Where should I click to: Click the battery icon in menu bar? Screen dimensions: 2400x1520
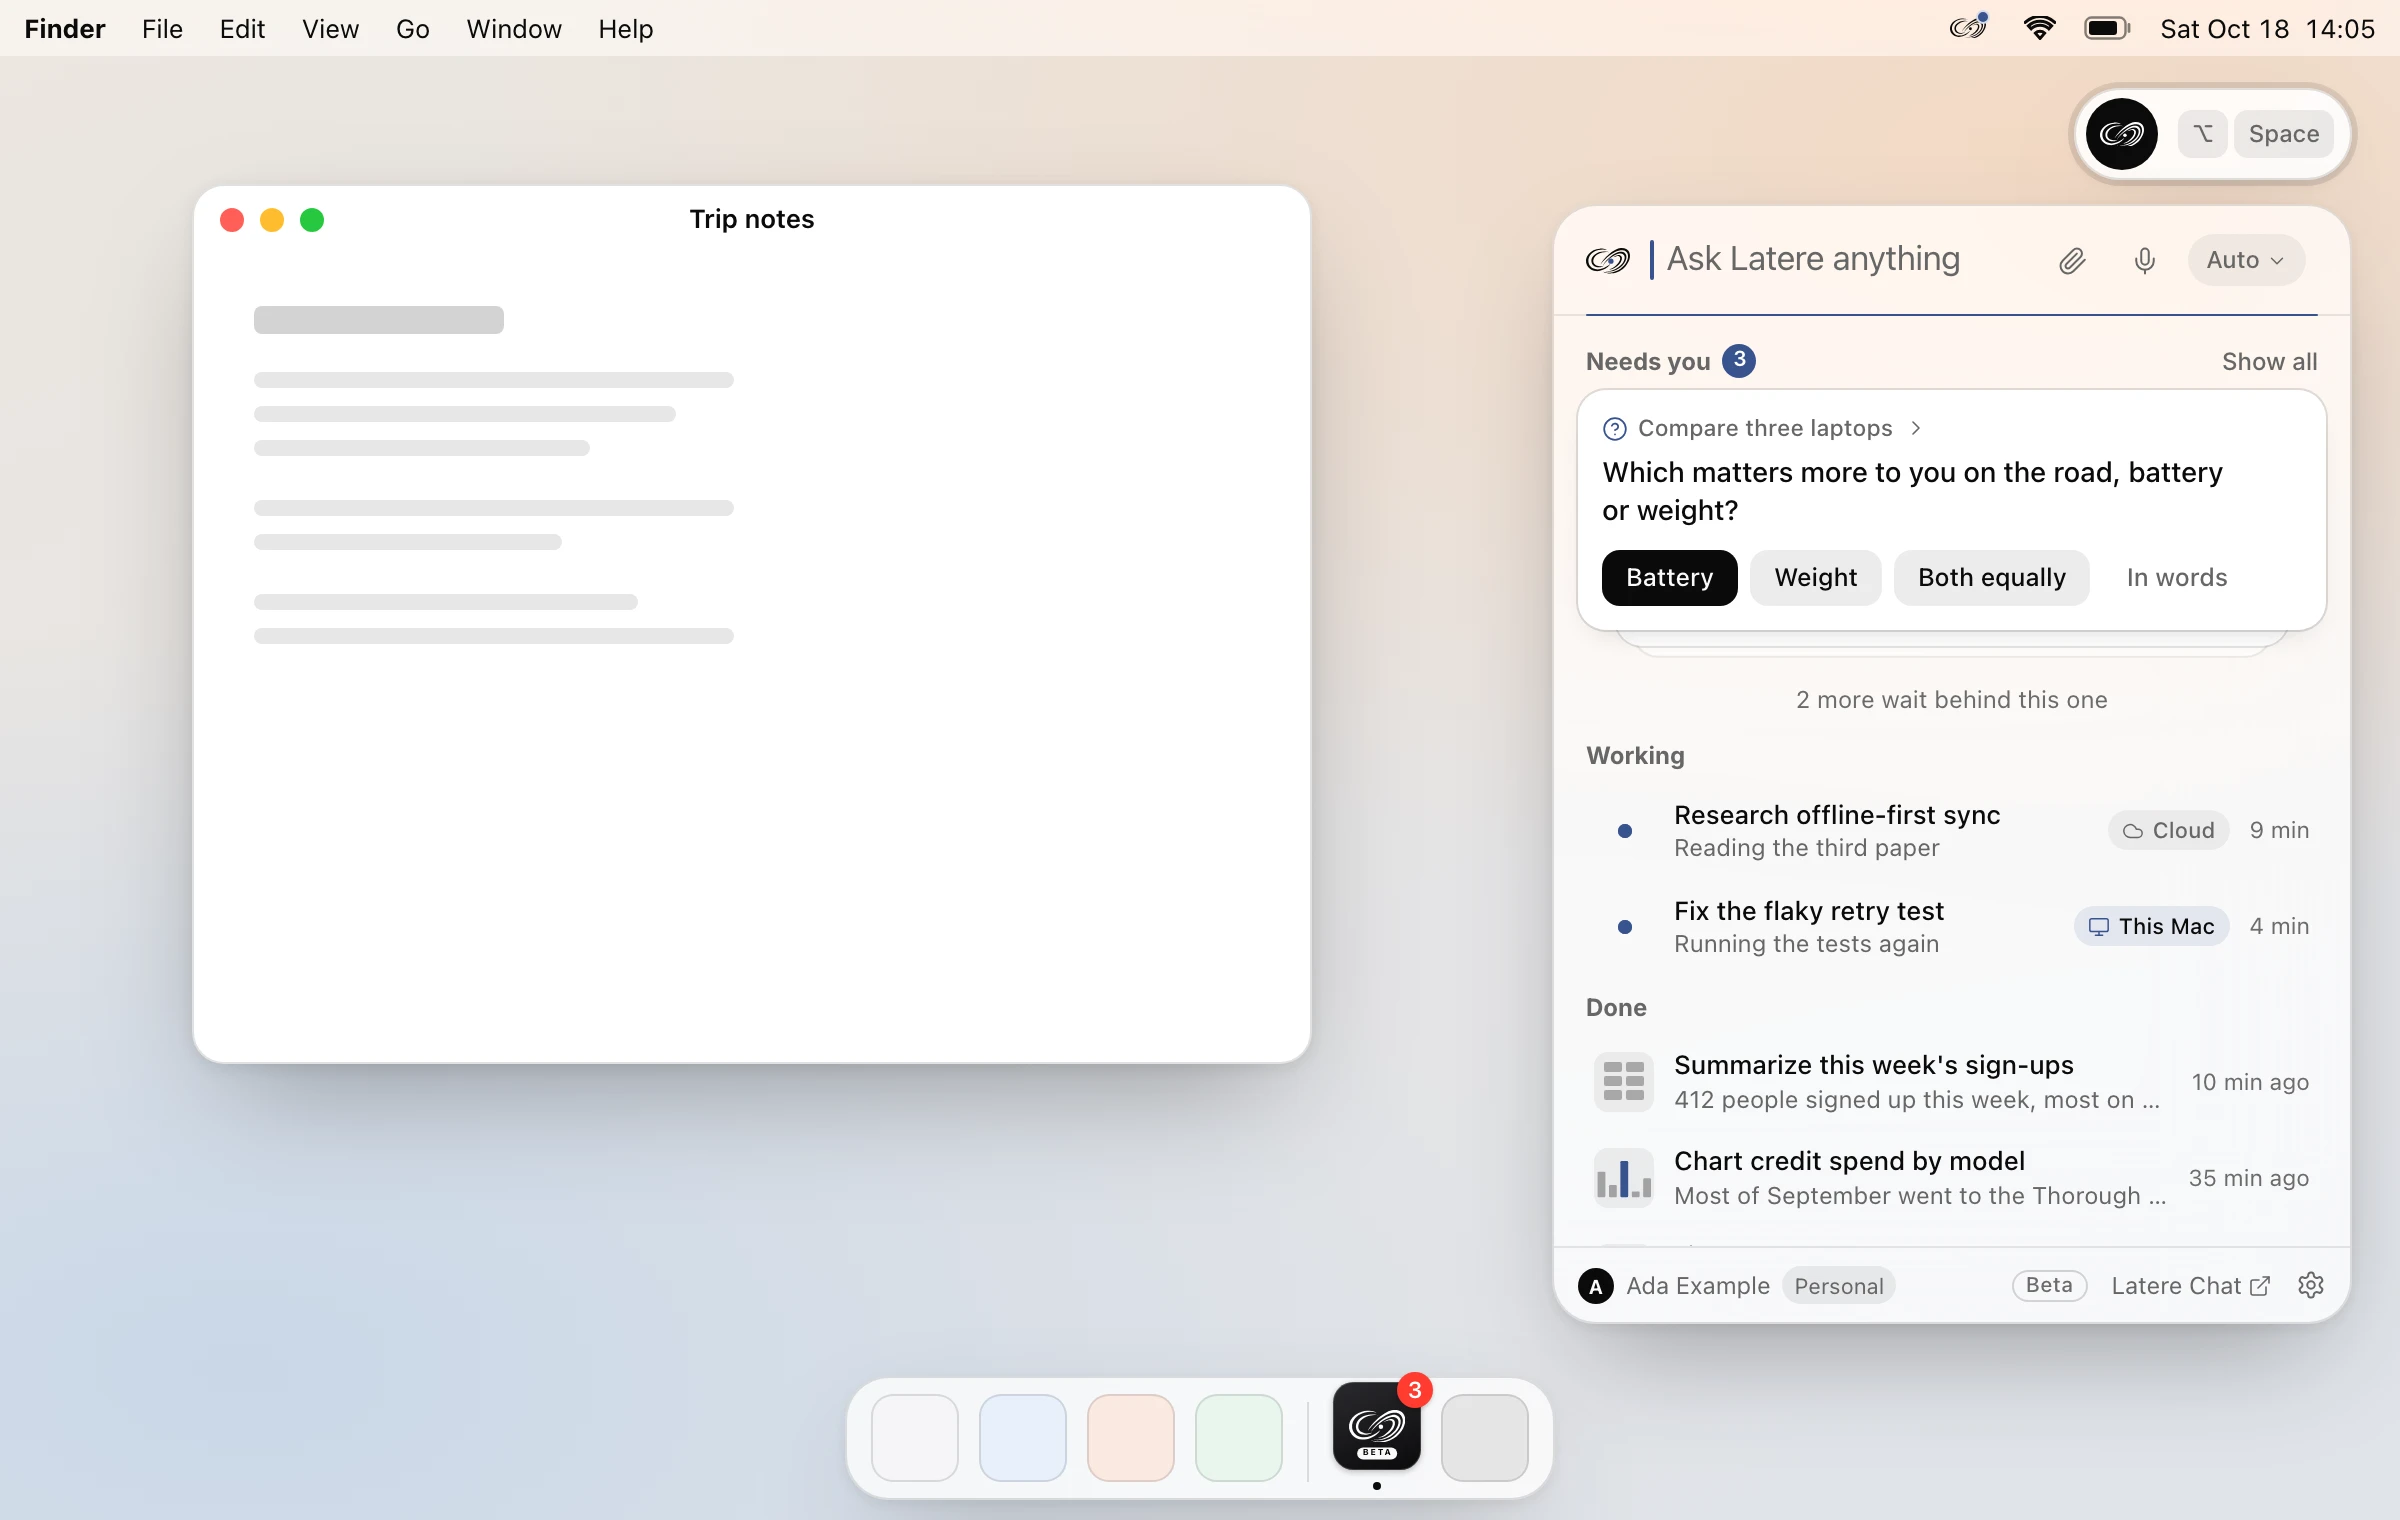coord(2106,28)
